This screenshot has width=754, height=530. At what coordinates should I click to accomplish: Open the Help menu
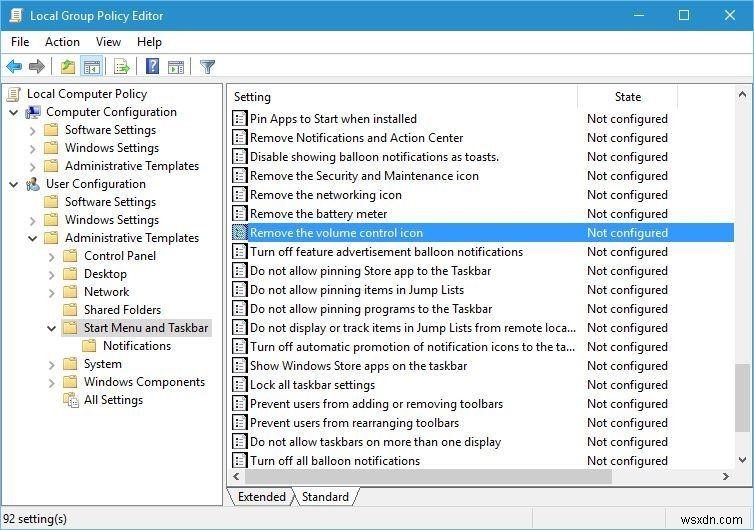[x=149, y=42]
